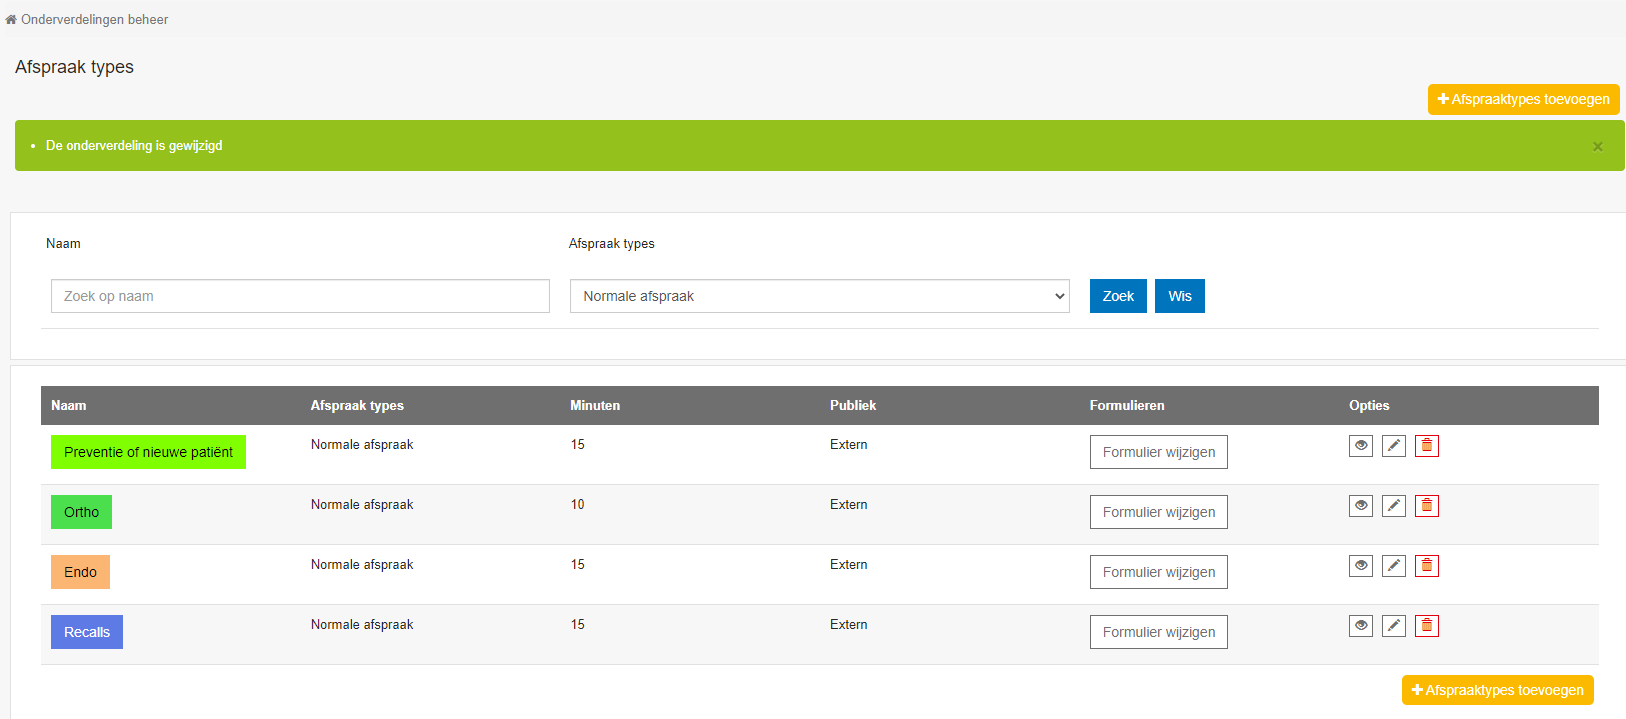
Task: Click the Zoek button
Action: coord(1117,296)
